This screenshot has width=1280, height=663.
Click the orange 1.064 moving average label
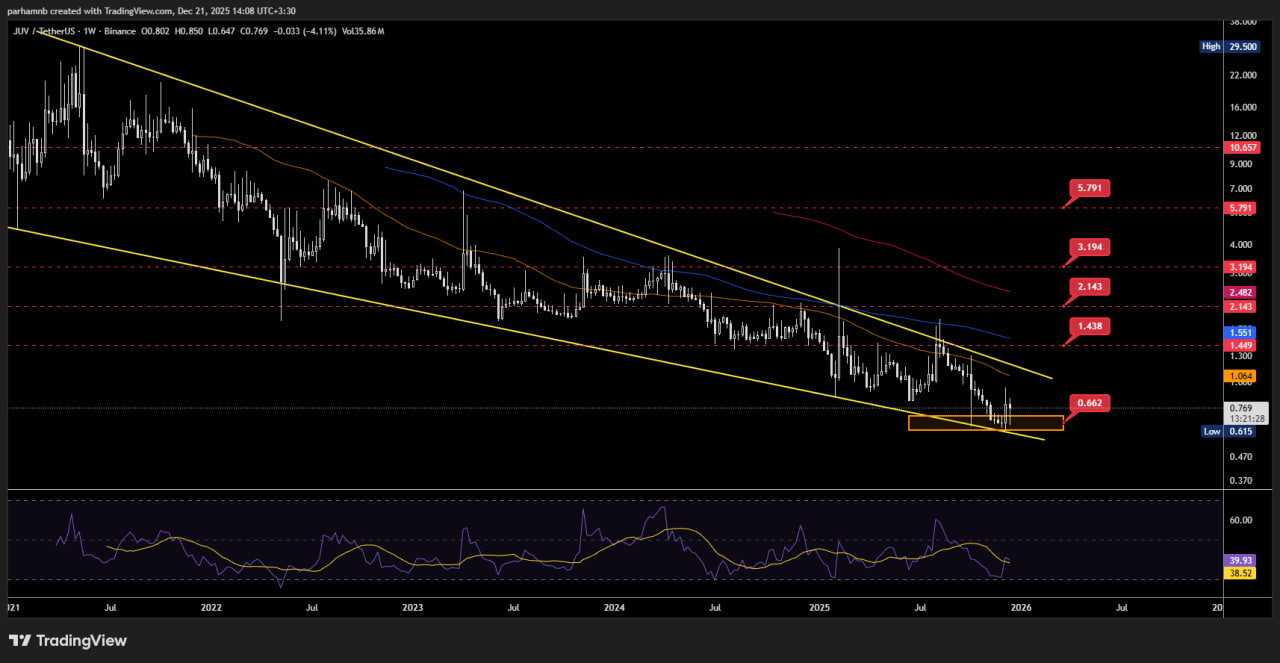point(1241,376)
